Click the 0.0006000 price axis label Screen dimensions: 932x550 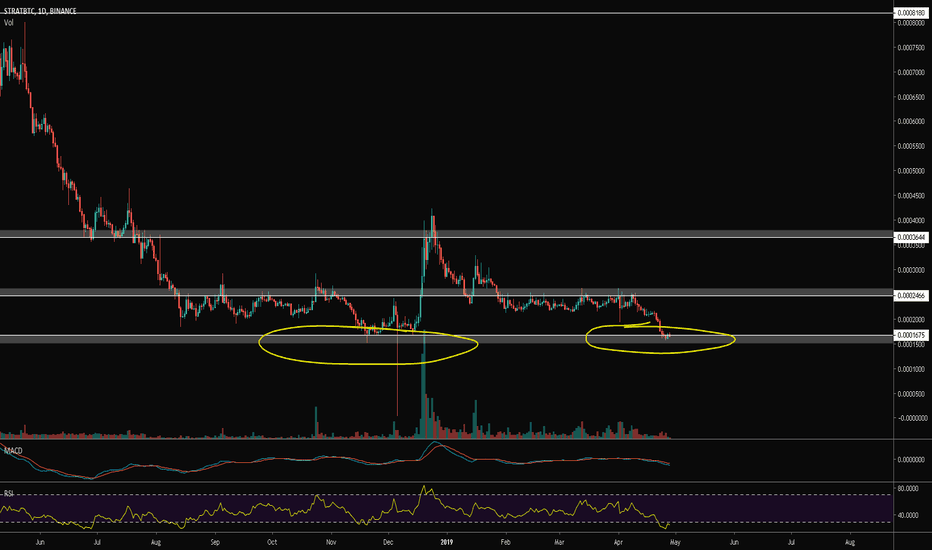911,121
